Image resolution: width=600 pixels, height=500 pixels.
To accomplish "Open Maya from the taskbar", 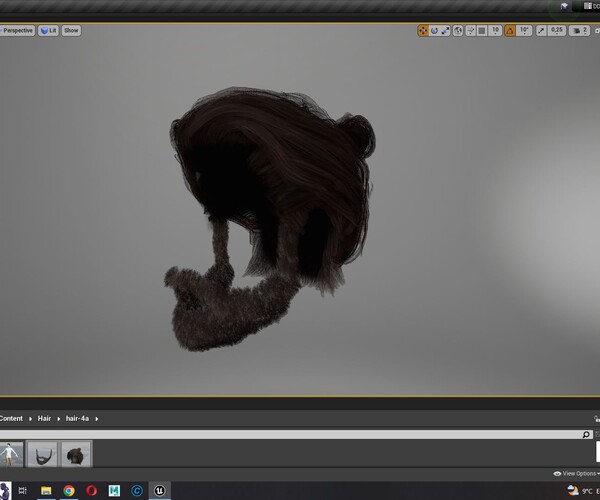I will coord(114,490).
